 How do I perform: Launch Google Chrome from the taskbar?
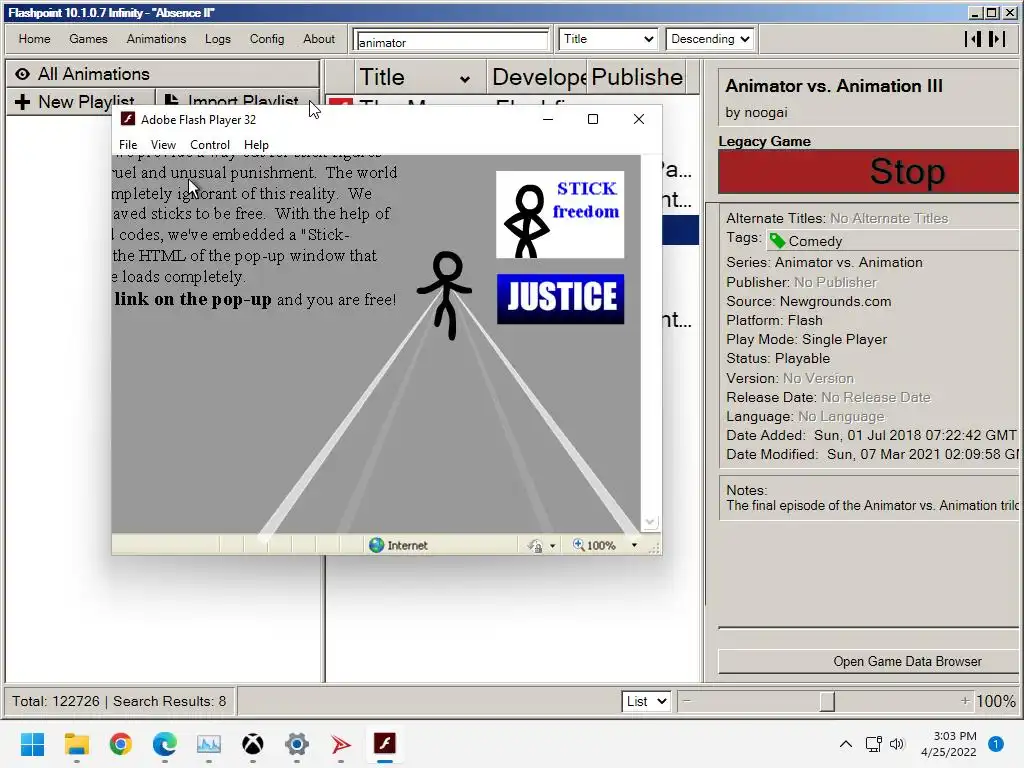(x=120, y=744)
